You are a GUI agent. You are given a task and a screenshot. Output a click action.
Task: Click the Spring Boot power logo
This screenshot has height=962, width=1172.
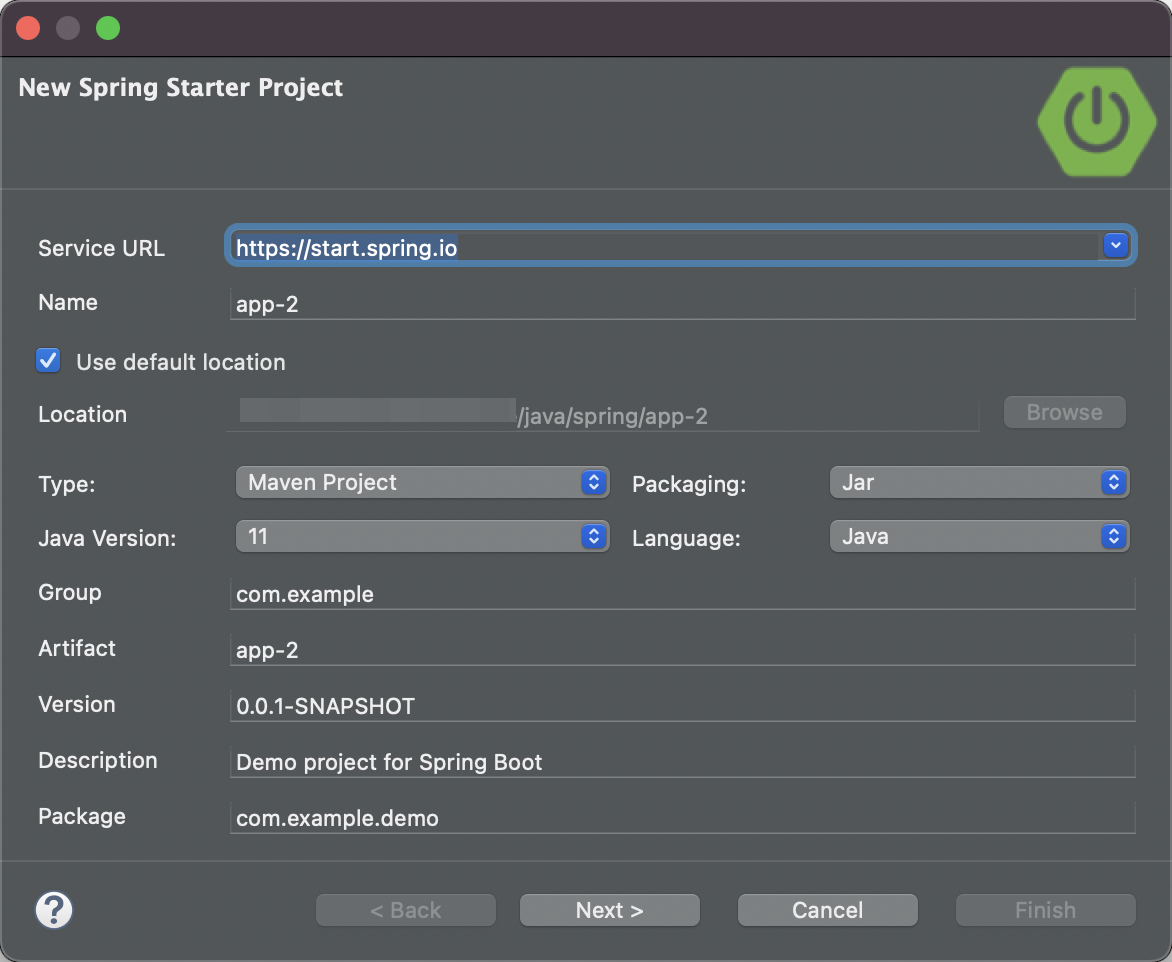coord(1097,122)
